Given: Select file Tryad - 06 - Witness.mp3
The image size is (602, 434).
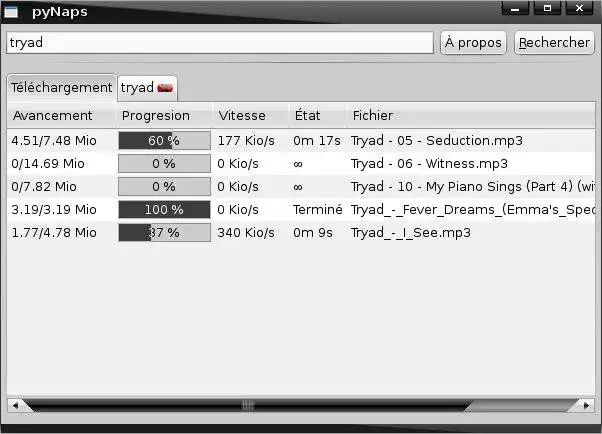Looking at the screenshot, I should (429, 164).
